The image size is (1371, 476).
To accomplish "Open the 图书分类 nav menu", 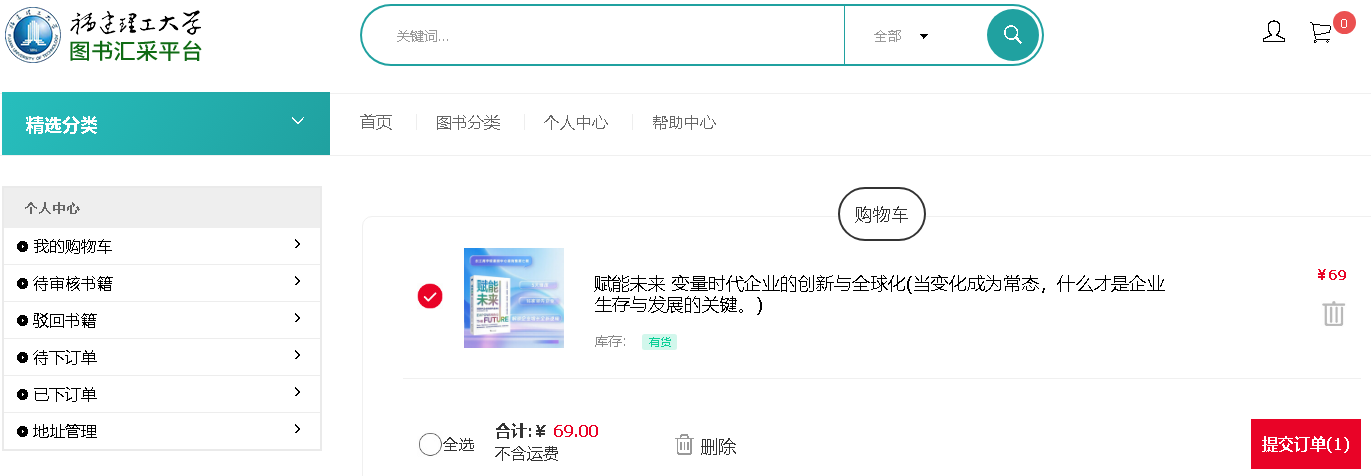I will (x=468, y=123).
